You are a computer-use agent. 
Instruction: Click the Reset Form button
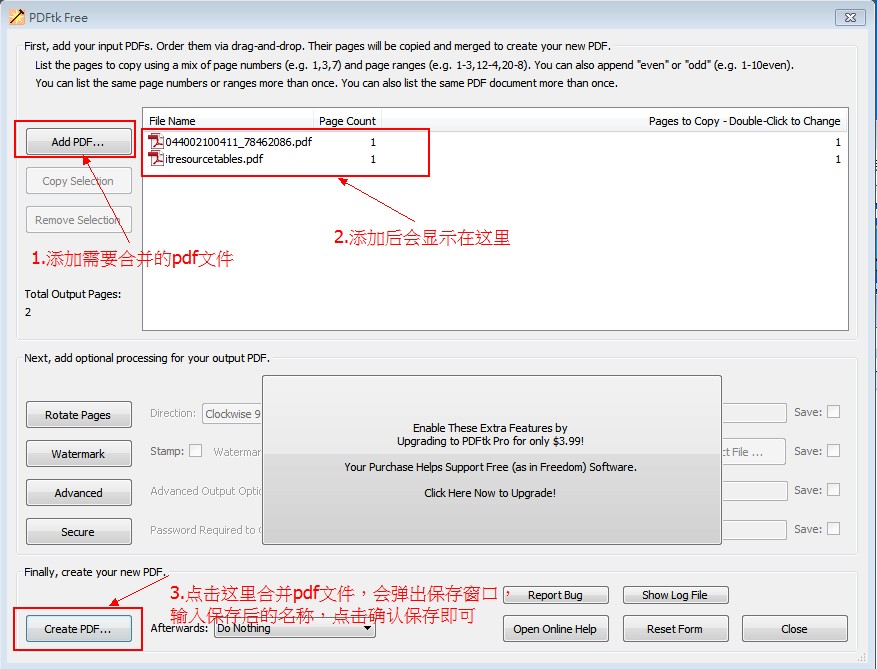tap(675, 629)
